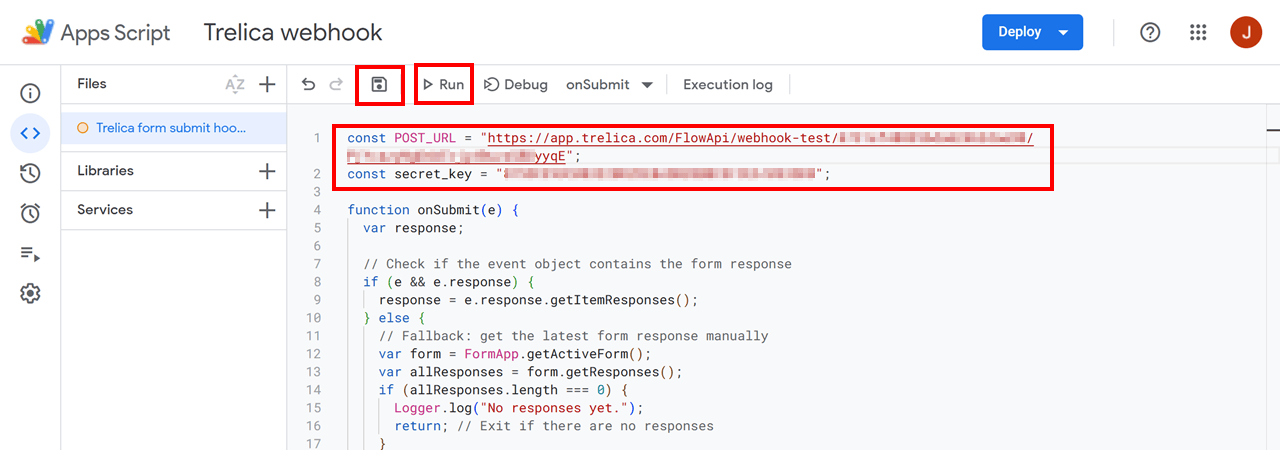Open the Help question mark icon

[x=1150, y=32]
